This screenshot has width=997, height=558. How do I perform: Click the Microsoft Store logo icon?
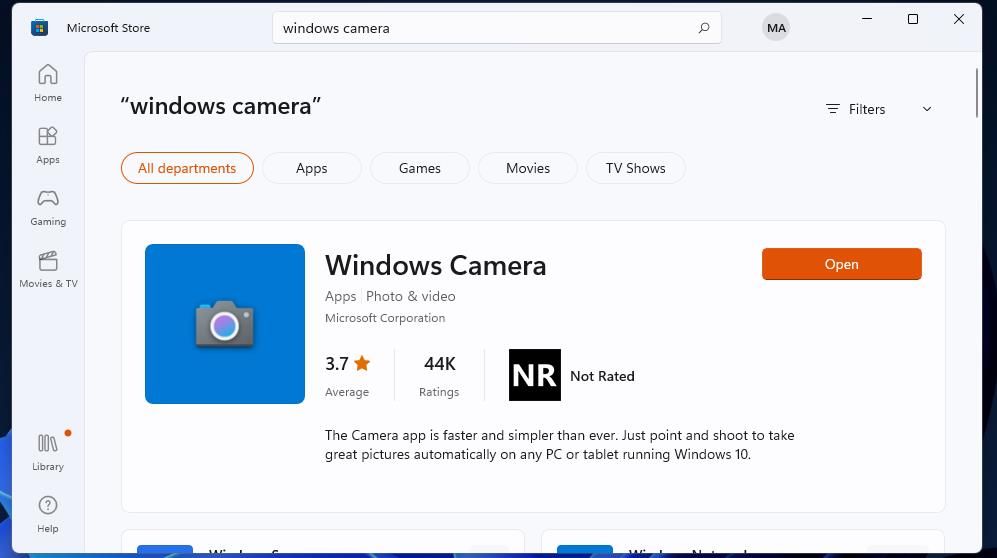click(x=39, y=28)
